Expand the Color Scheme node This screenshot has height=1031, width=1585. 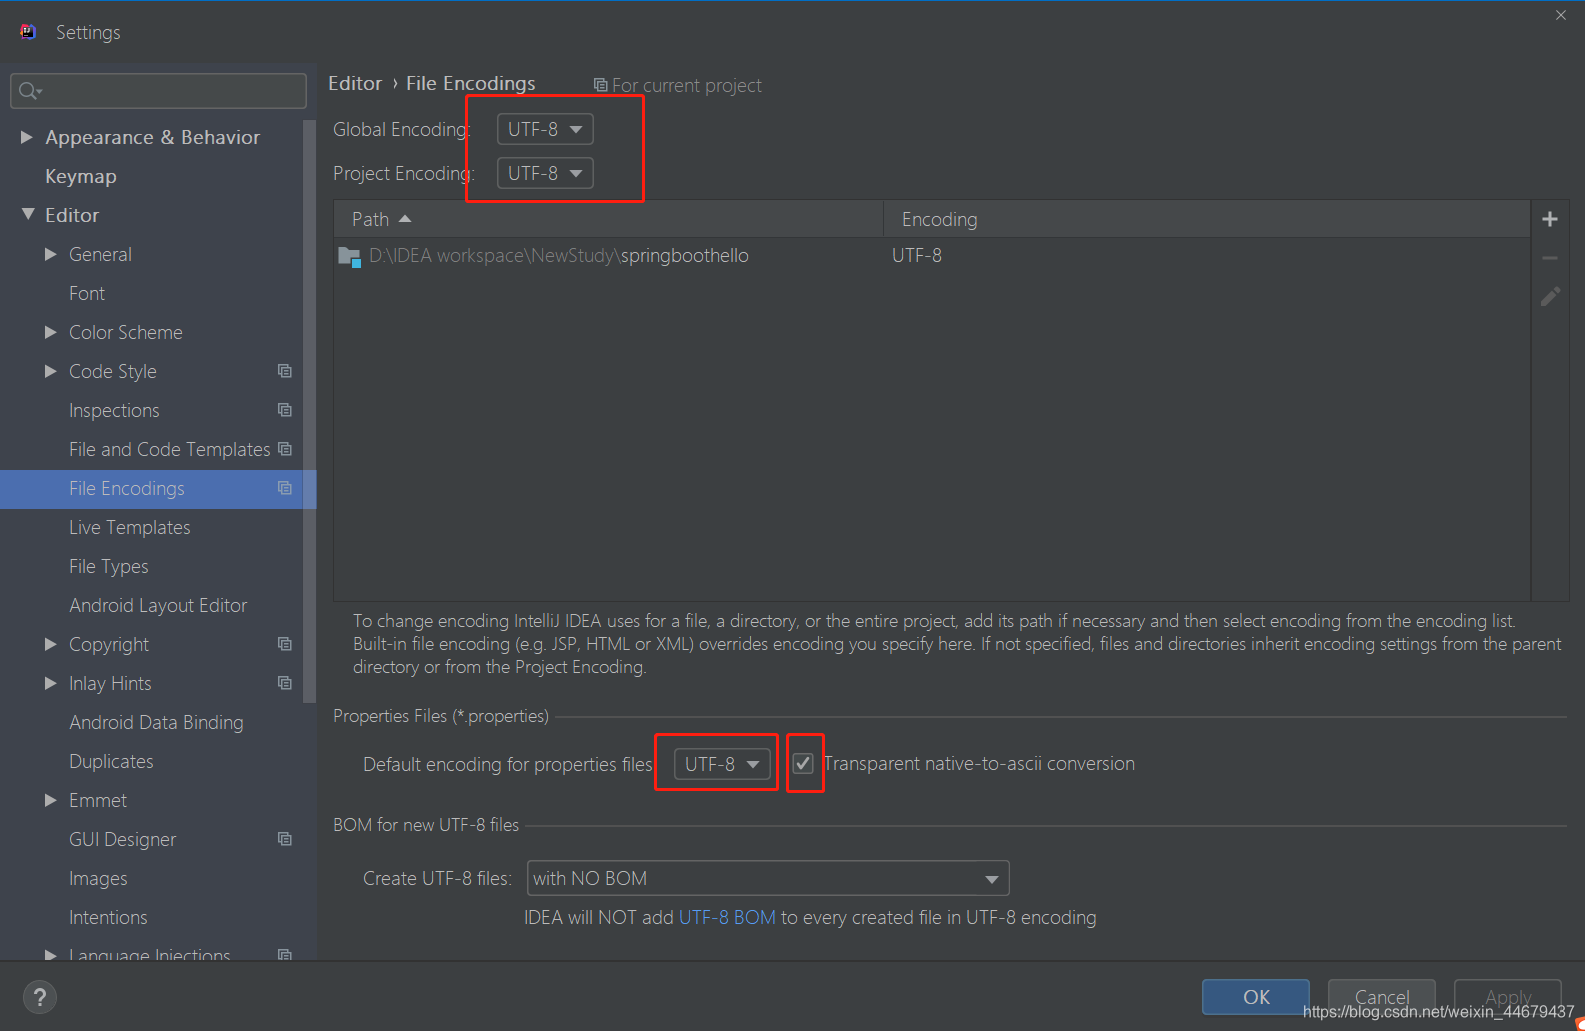(x=51, y=332)
